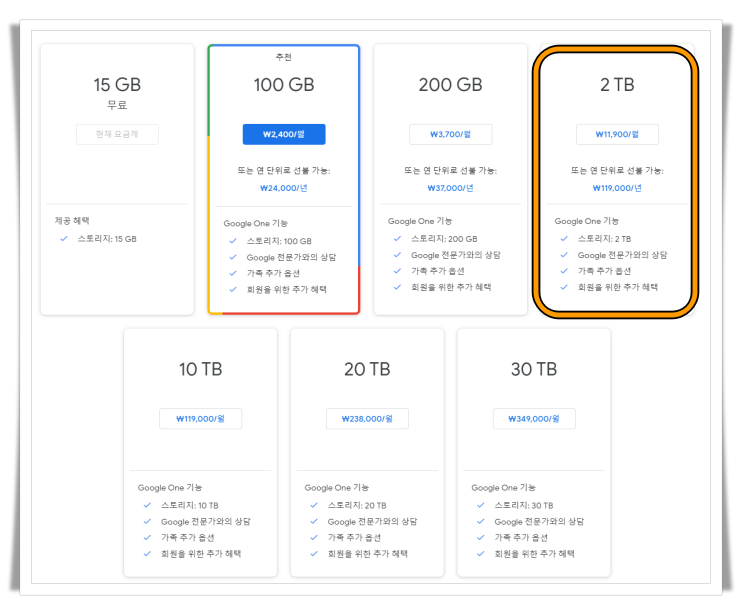The width and height of the screenshot is (742, 615).
Task: Click the 스토리지: 30 TB text
Action: tap(524, 505)
